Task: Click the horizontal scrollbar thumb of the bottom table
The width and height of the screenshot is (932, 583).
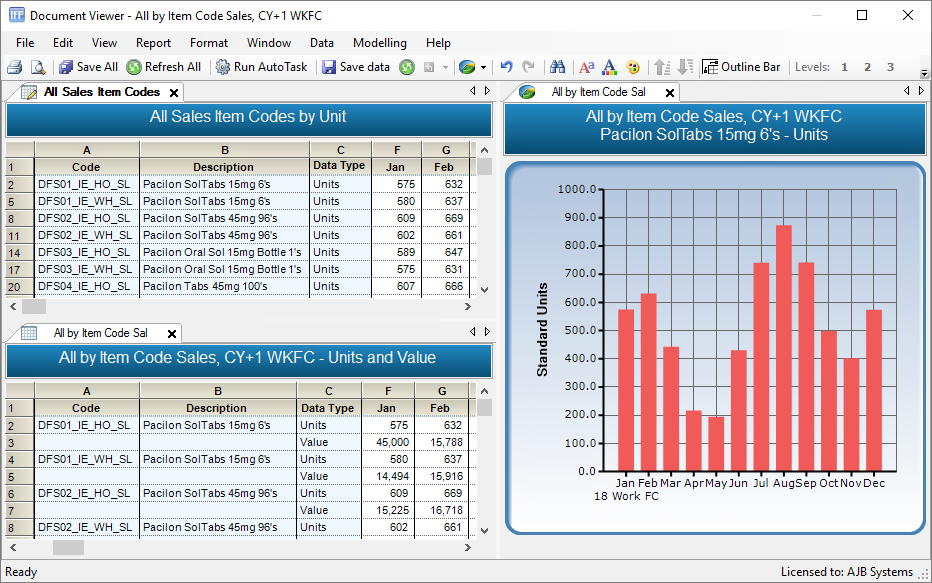Action: point(68,547)
